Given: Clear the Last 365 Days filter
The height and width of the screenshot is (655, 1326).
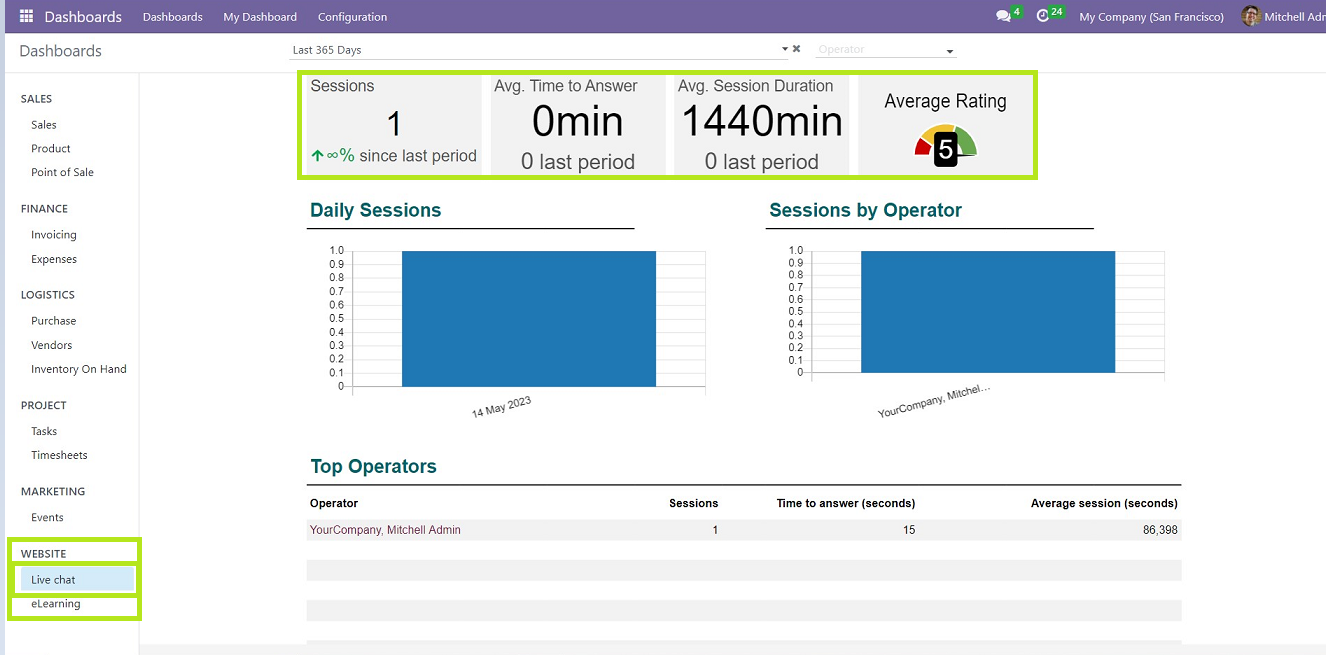Looking at the screenshot, I should pos(797,49).
